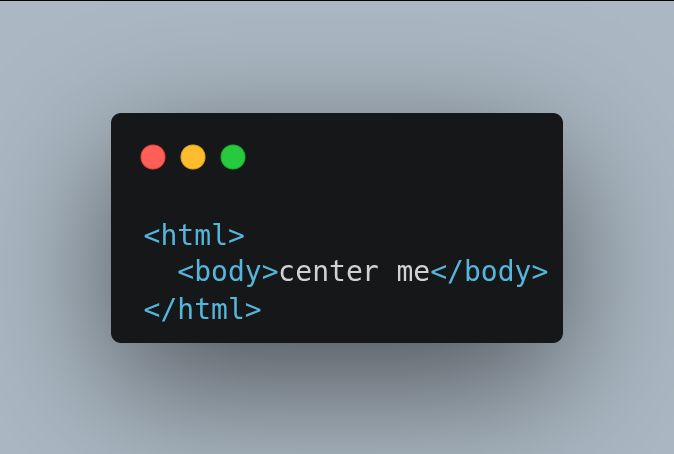This screenshot has width=674, height=454.
Task: Click the yellow minimize dot
Action: pos(193,157)
